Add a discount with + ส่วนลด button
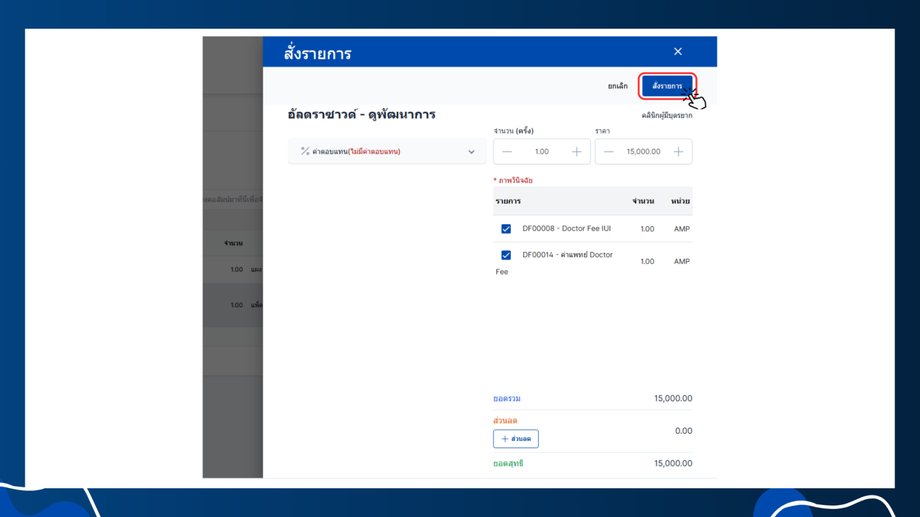920x517 pixels. 516,439
